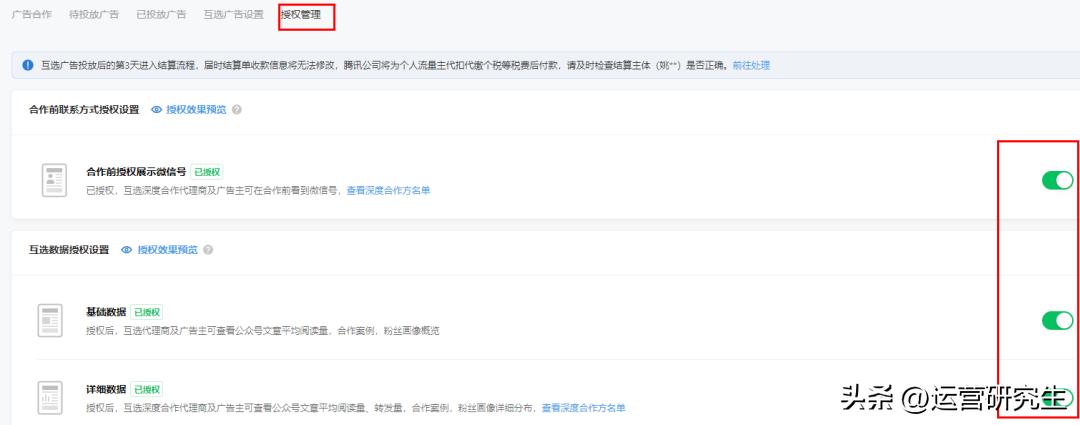Click the 合作前联系方式授权设置 heading

coord(84,110)
